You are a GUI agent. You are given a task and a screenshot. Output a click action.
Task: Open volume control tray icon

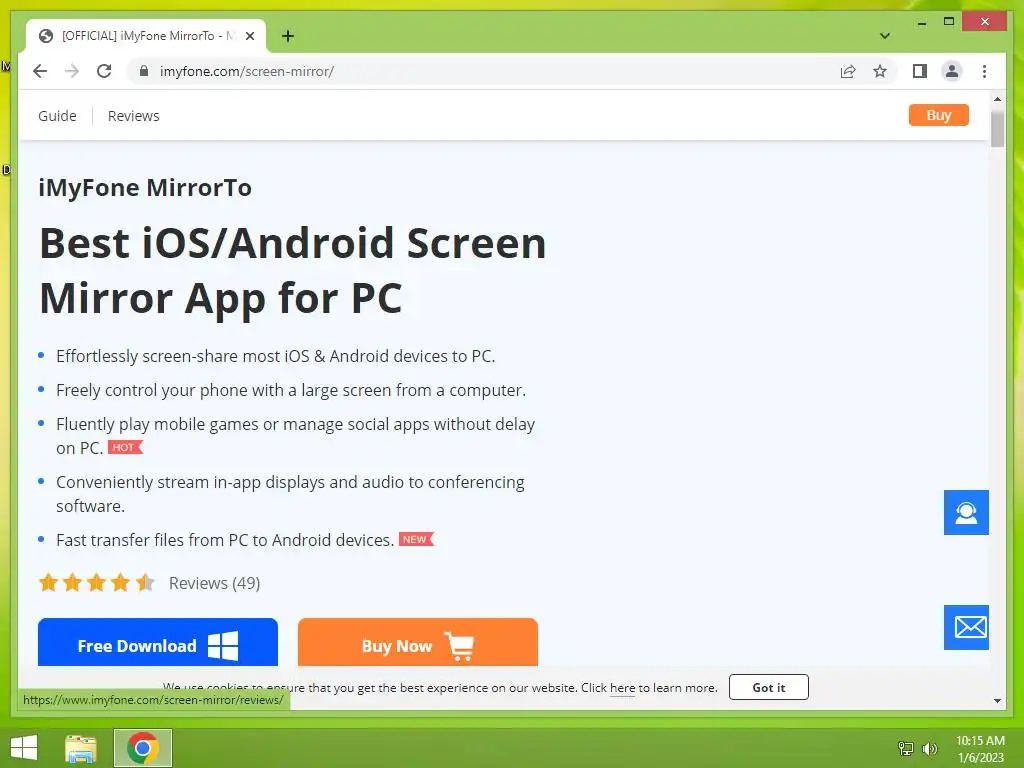929,748
